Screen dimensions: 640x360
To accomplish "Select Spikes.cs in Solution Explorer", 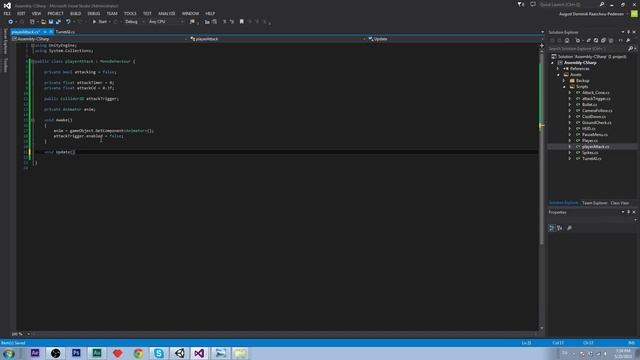I will (590, 153).
